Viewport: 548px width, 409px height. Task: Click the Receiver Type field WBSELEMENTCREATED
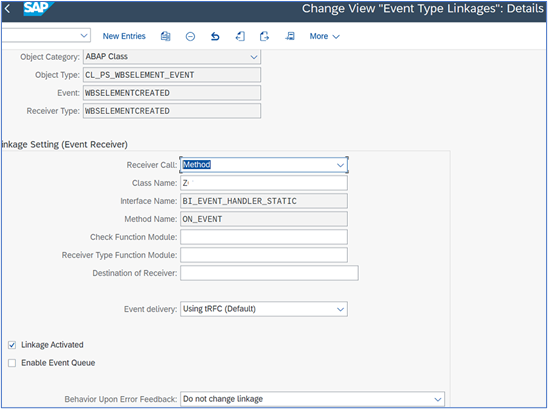pyautogui.click(x=172, y=111)
